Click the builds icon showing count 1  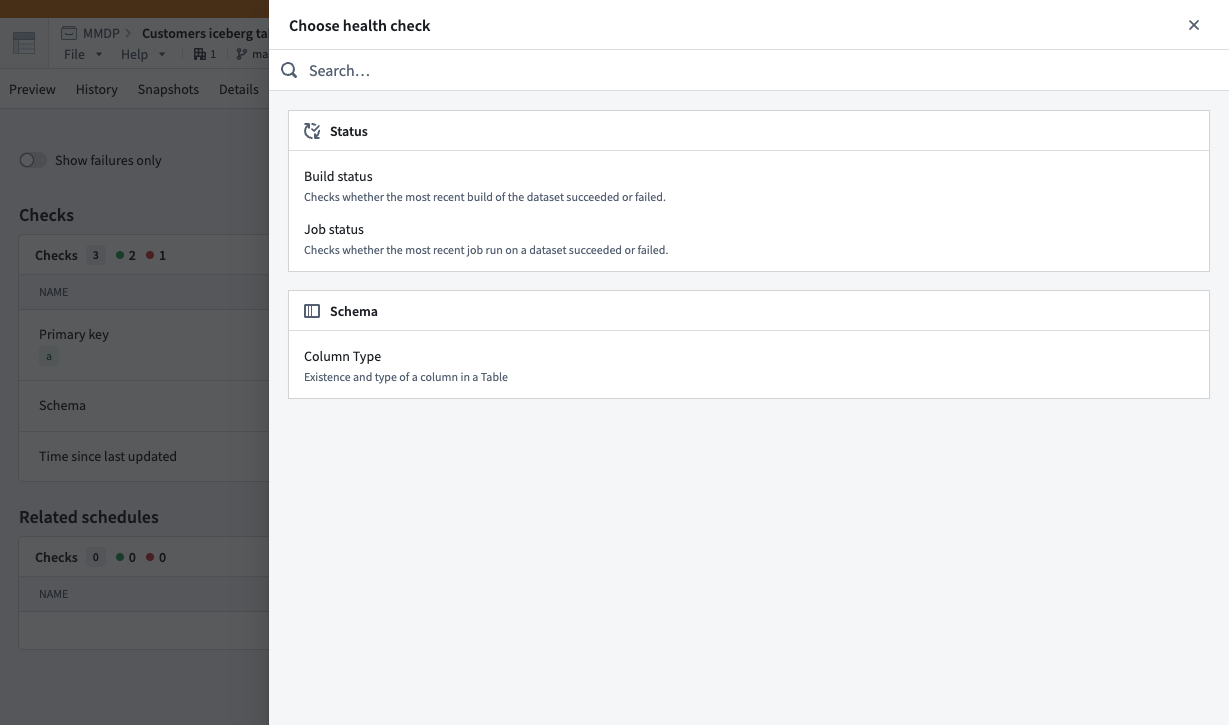click(x=199, y=53)
